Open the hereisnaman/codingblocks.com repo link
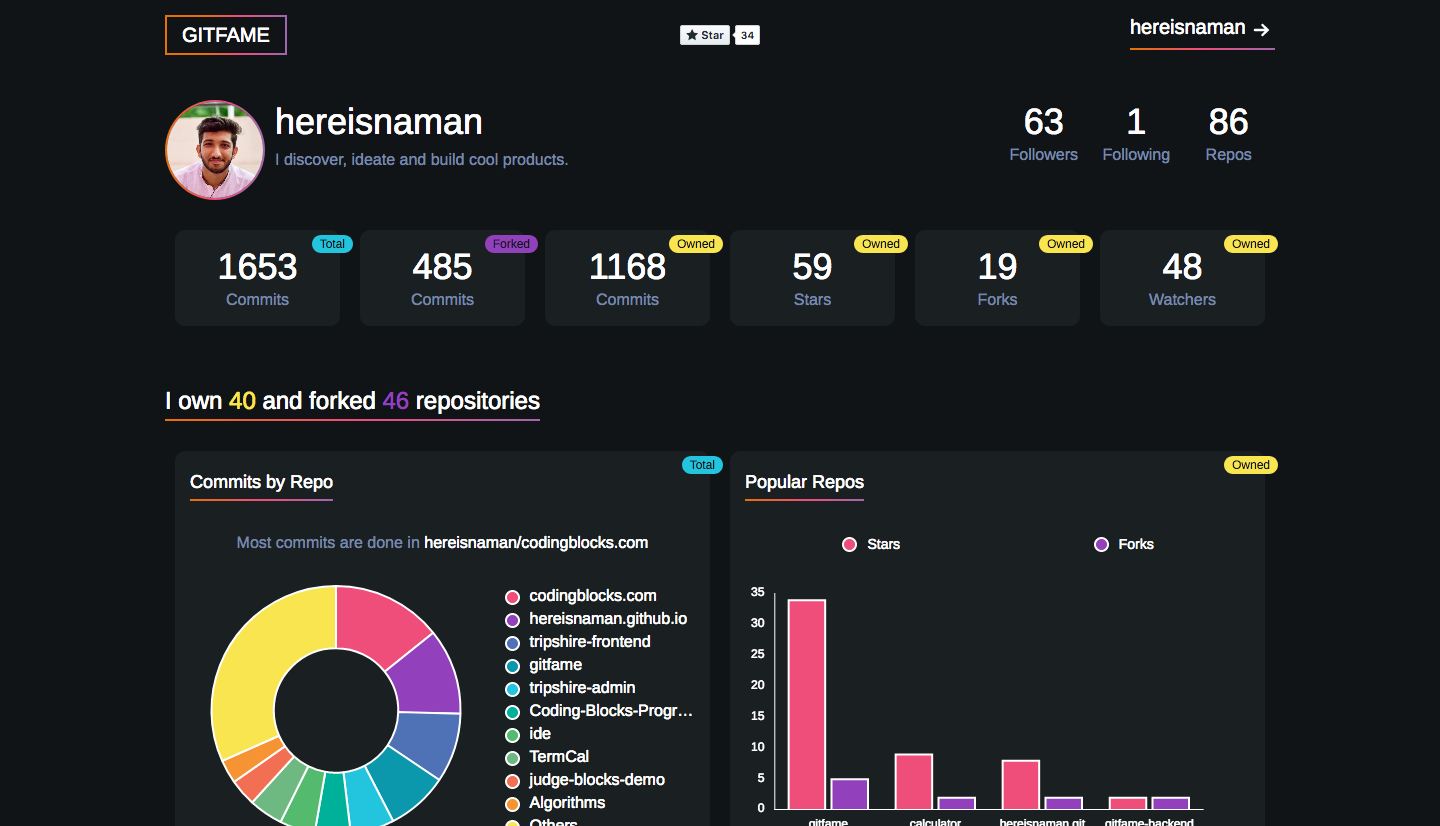The height and width of the screenshot is (826, 1440). coord(537,542)
